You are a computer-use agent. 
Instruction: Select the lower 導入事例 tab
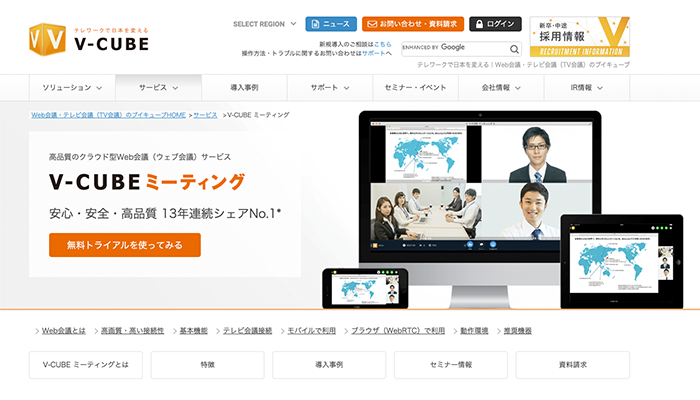(329, 365)
